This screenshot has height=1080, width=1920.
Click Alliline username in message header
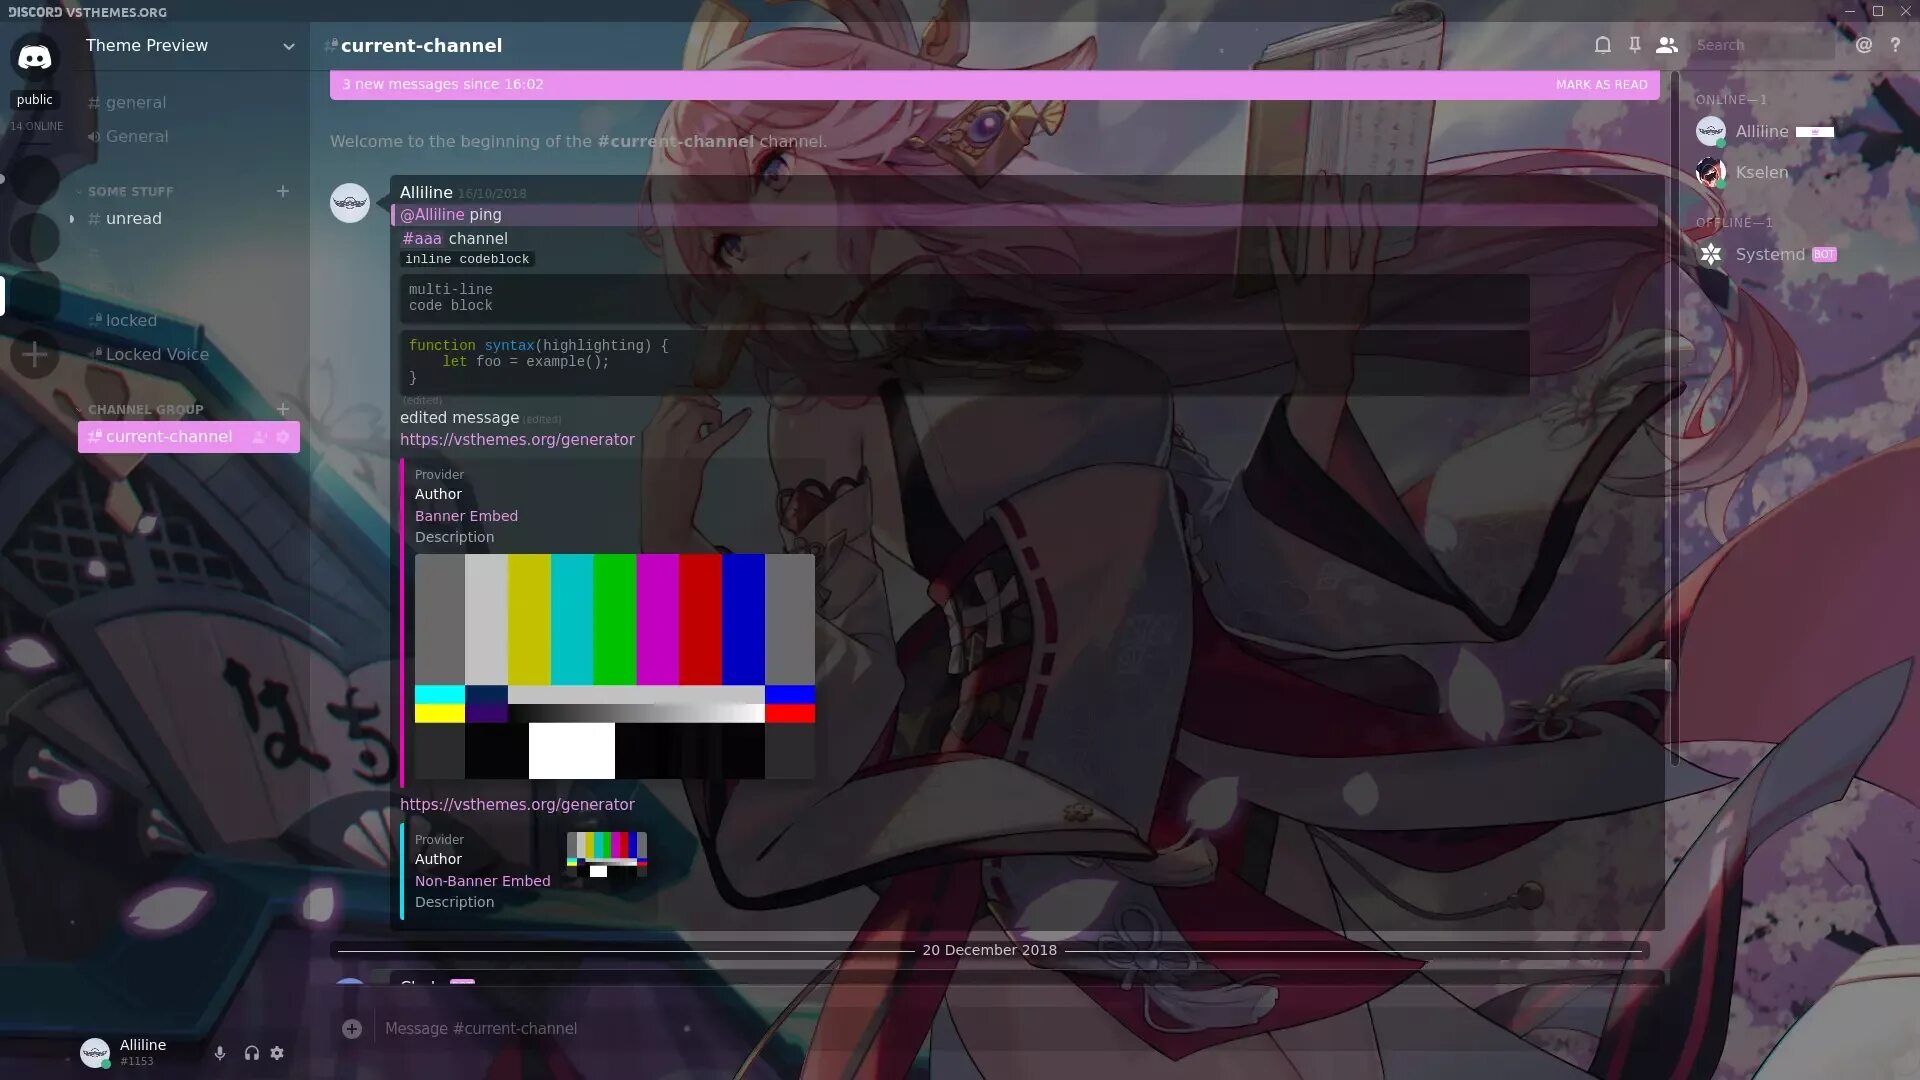426,192
